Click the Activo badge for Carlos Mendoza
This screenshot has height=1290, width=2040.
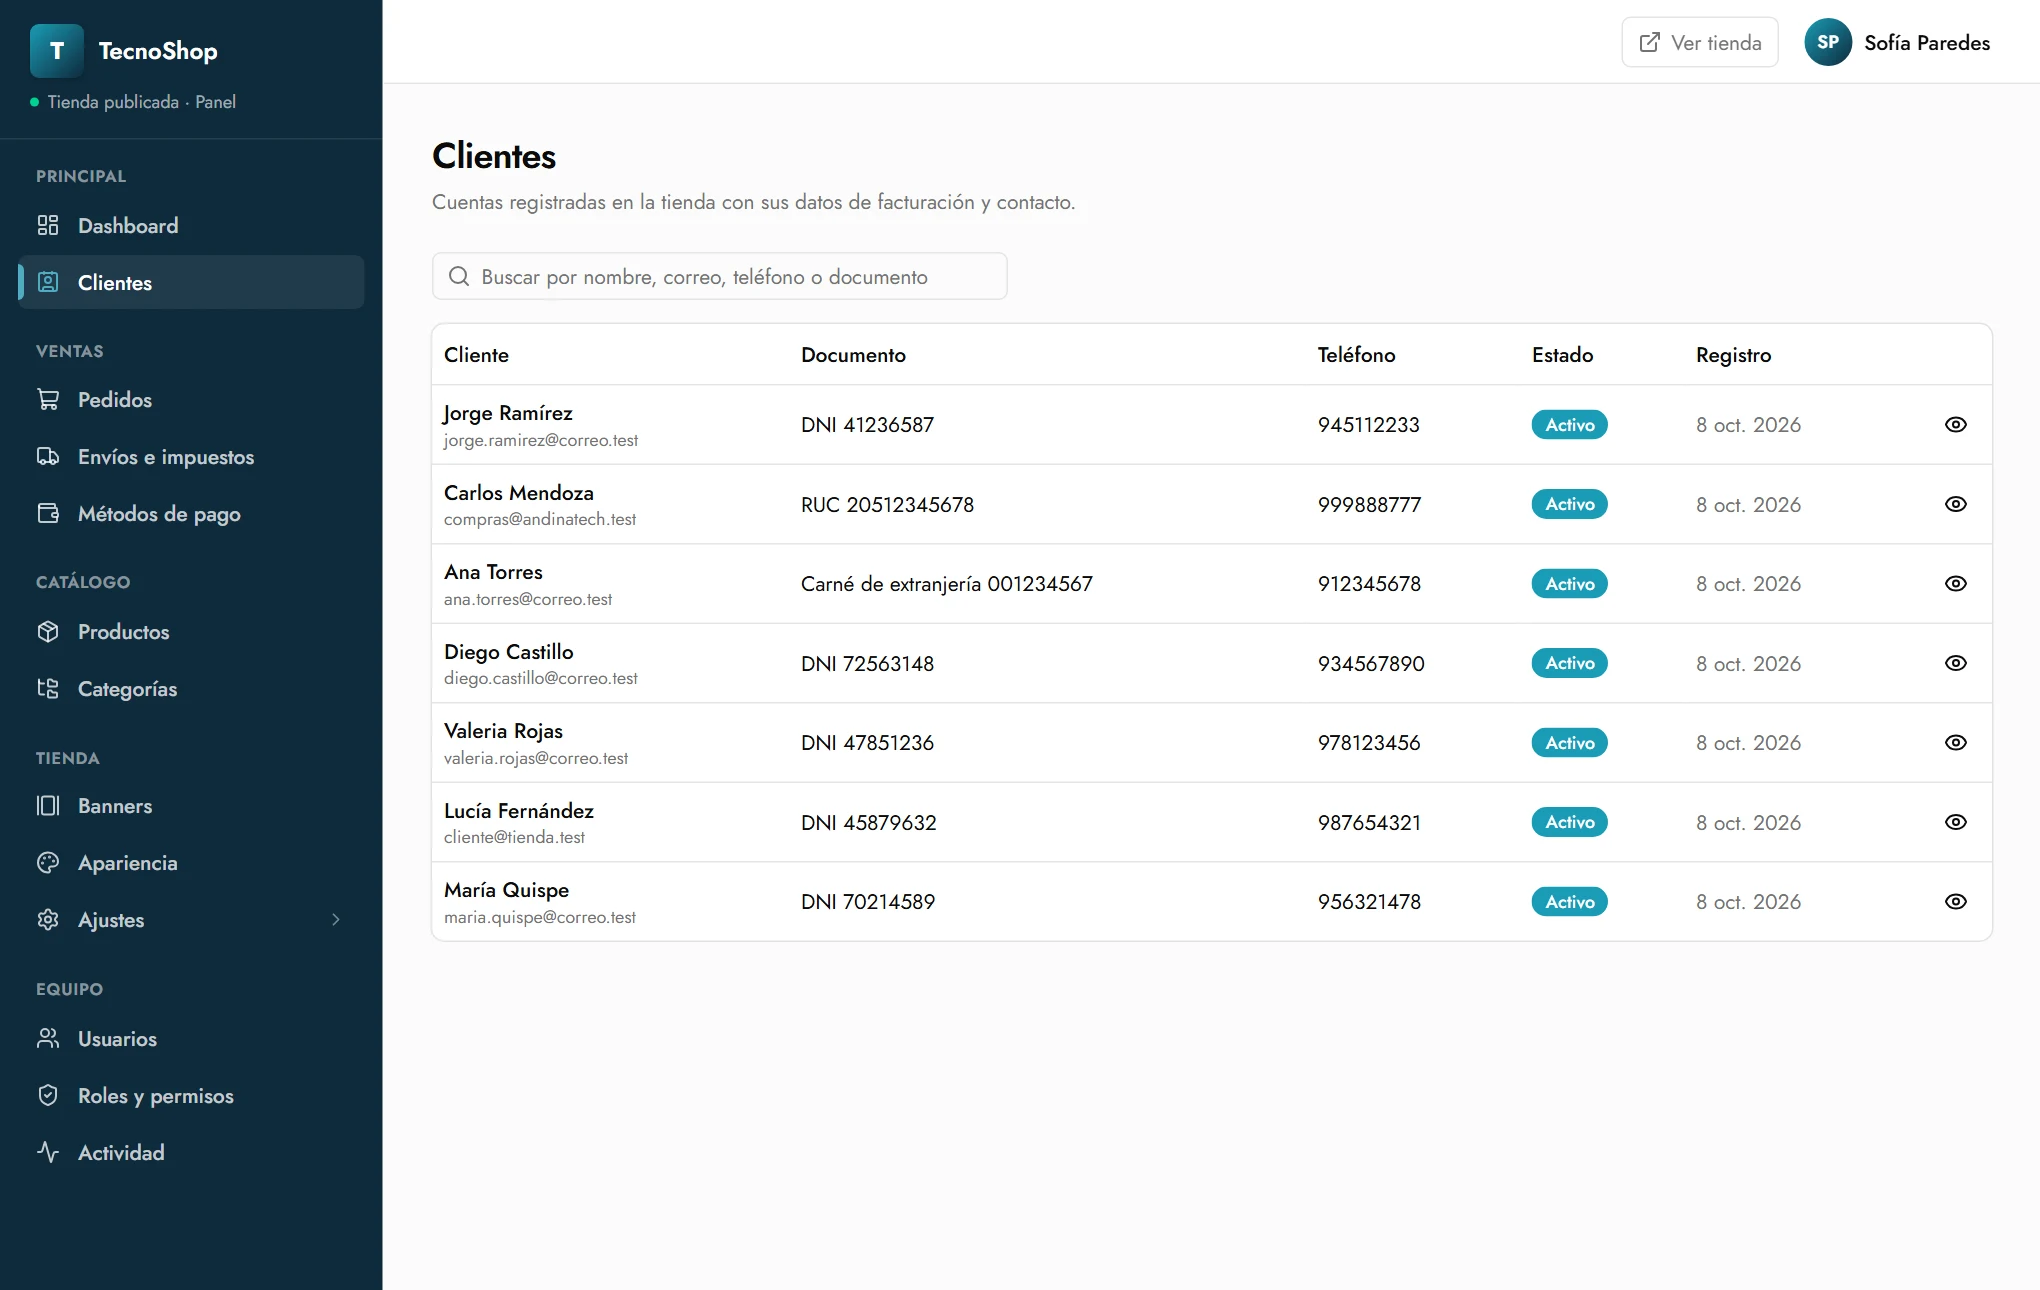coord(1570,504)
